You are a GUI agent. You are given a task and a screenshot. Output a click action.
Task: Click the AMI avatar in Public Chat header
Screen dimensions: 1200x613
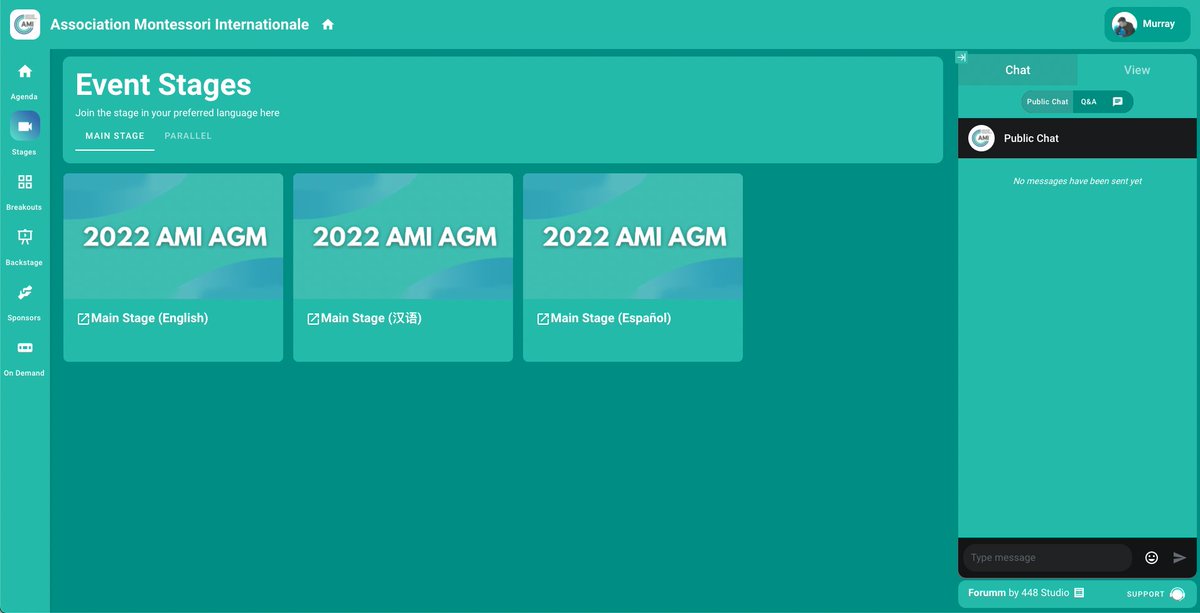[x=982, y=138]
